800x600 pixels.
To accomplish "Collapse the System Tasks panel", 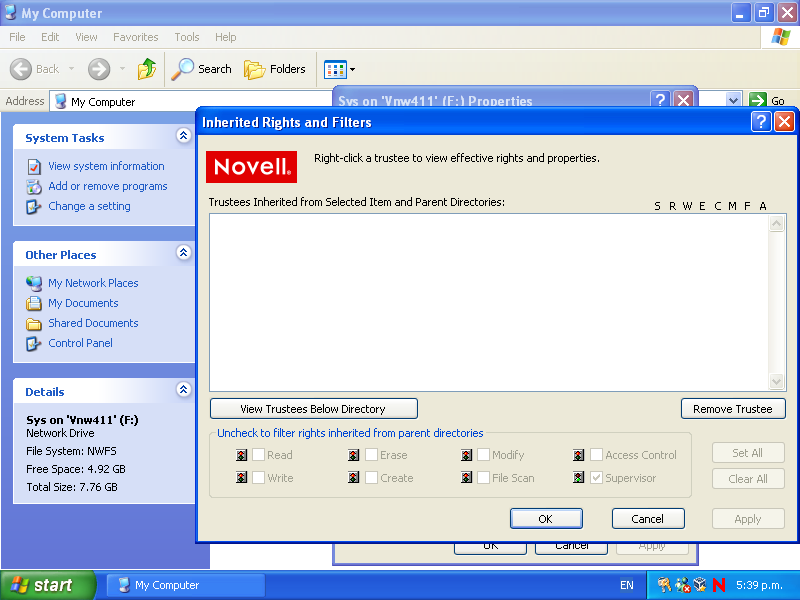I will click(x=184, y=136).
